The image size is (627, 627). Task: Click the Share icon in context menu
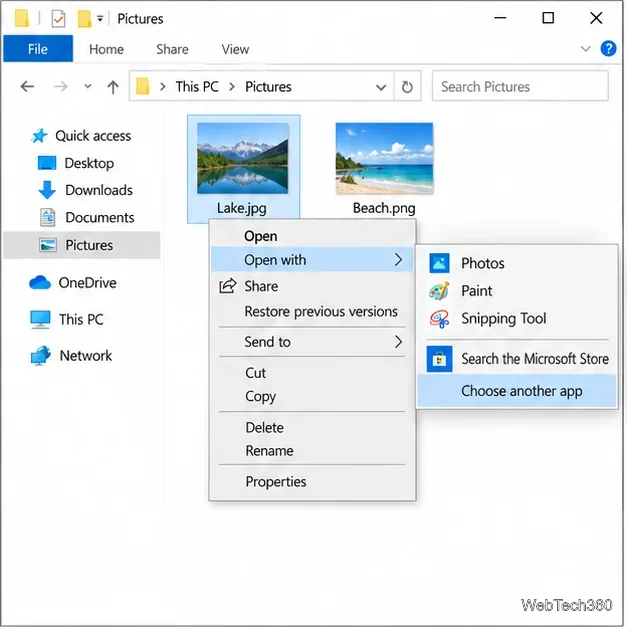[x=228, y=286]
